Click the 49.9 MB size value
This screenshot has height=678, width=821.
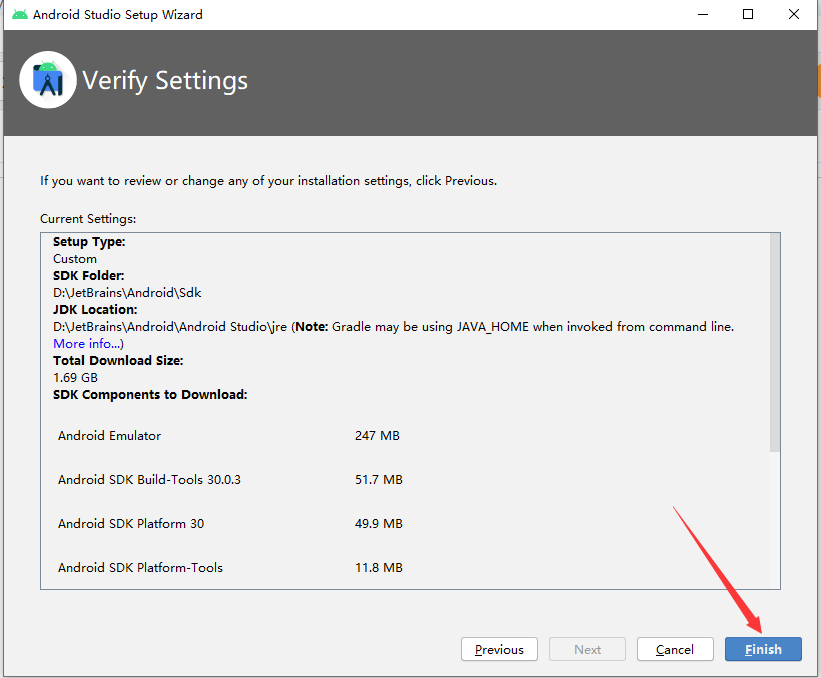click(x=379, y=524)
